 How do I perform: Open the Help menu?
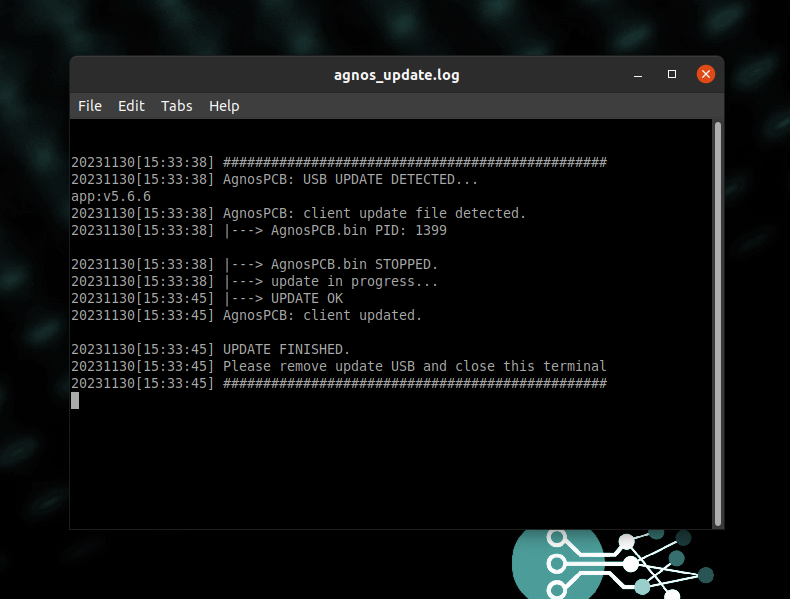click(224, 106)
